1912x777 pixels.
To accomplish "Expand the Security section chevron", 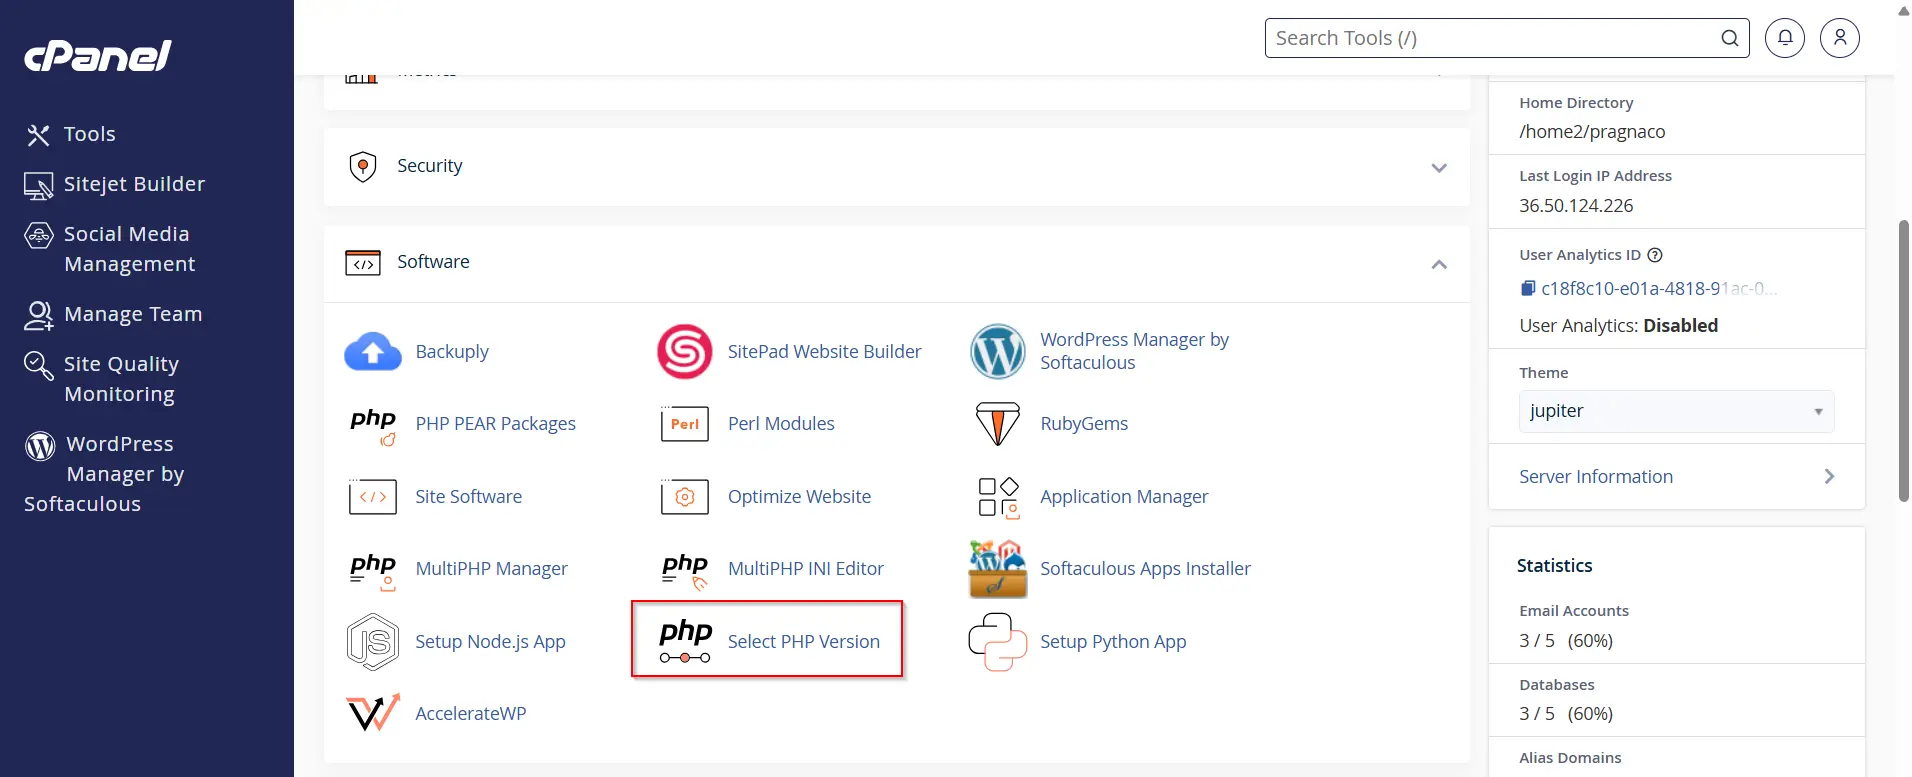I will (x=1439, y=167).
